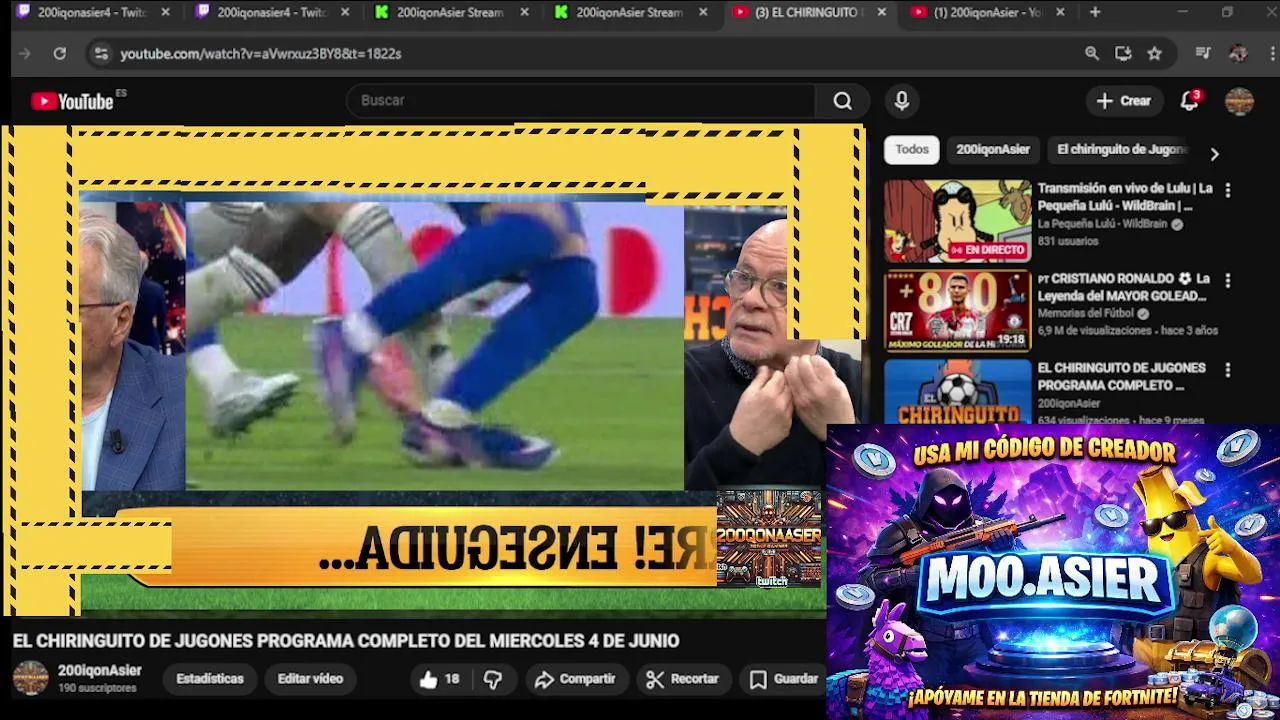Click the Recortar clip button
The width and height of the screenshot is (1280, 720).
(x=683, y=679)
